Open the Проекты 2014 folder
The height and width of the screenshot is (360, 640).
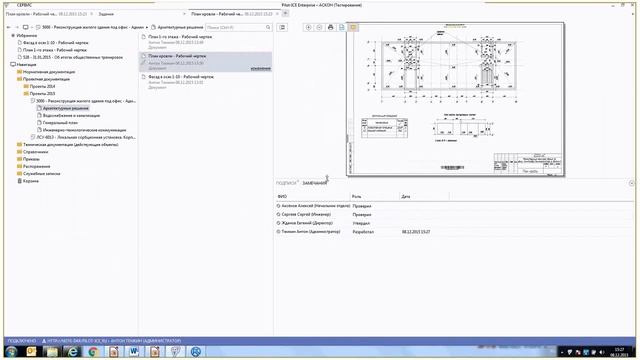point(42,87)
